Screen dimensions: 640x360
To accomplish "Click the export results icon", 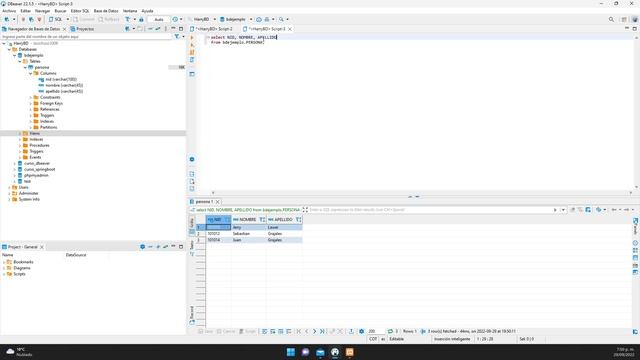I will coord(351,331).
